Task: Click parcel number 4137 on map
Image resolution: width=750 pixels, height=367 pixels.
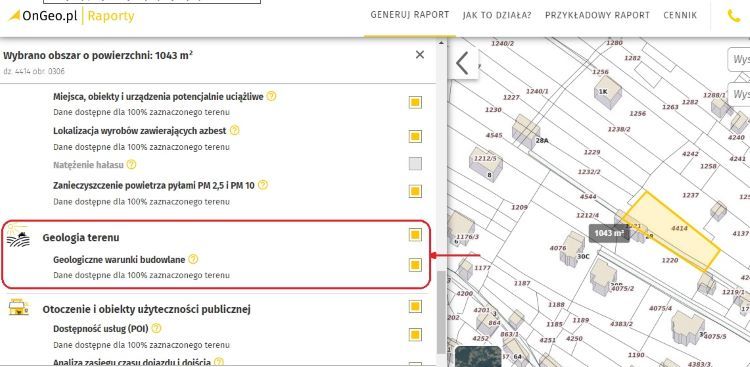Action: coord(740,234)
